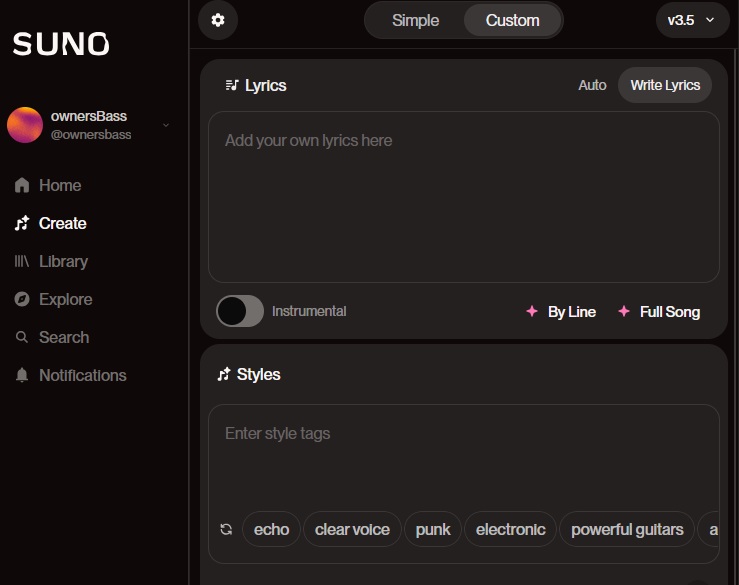This screenshot has width=739, height=585.
Task: Switch to the Simple tab
Action: click(x=415, y=20)
